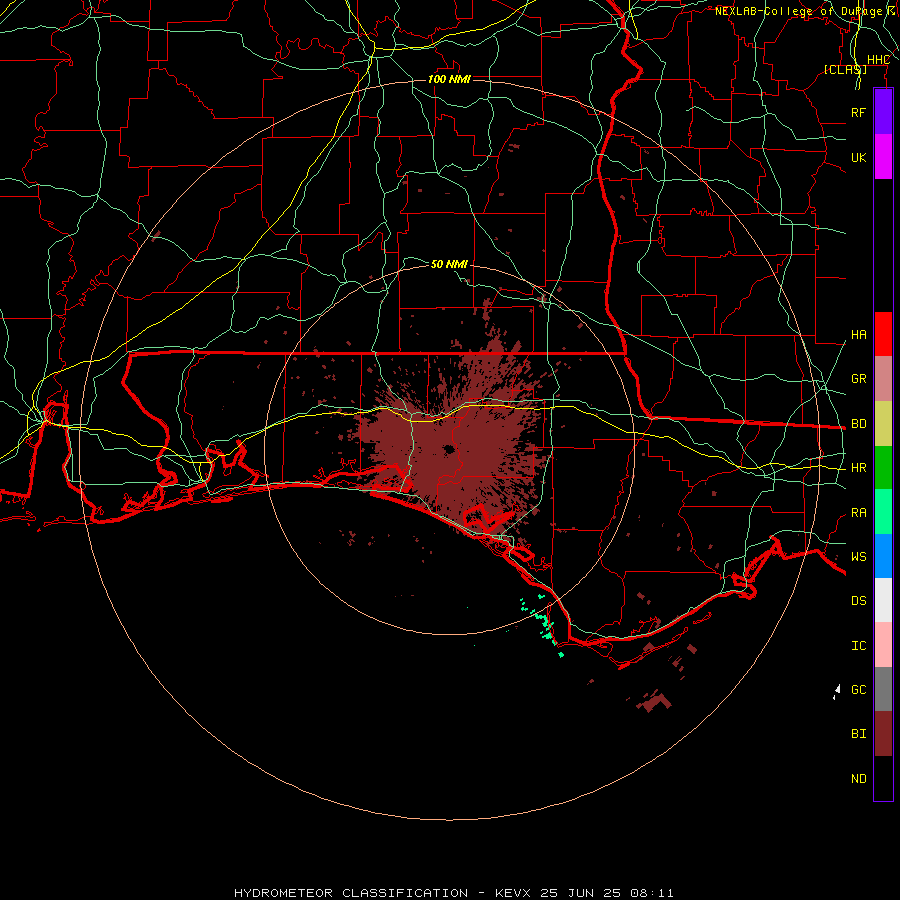Click the HHC product label

(x=878, y=60)
